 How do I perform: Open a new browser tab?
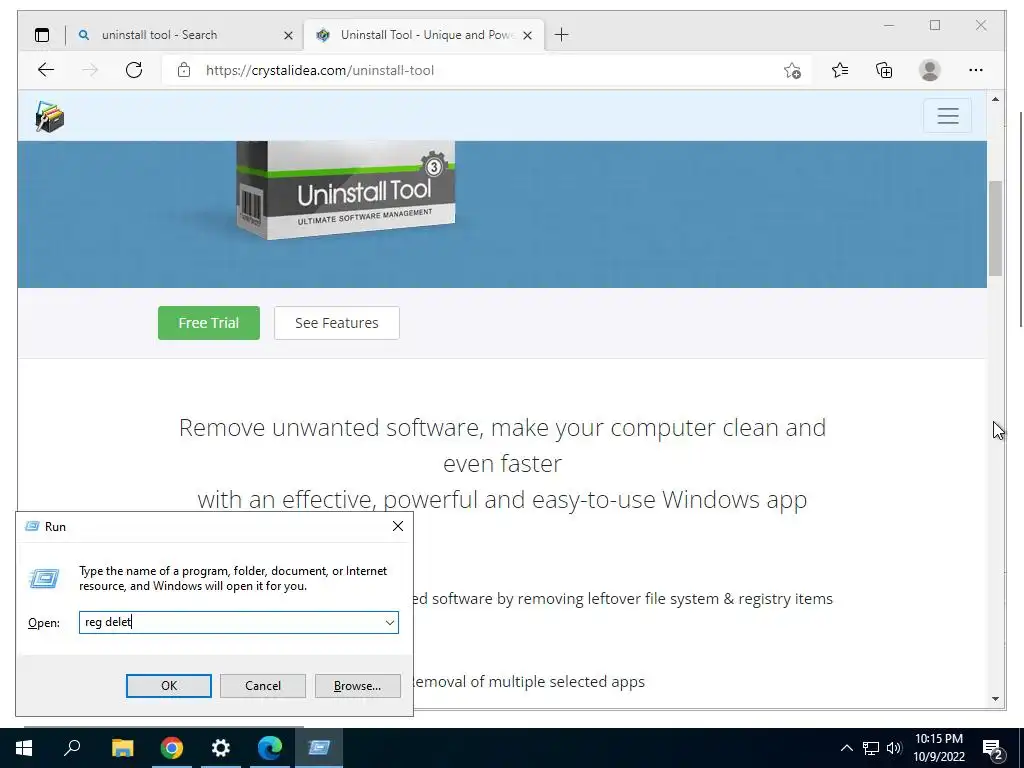pos(561,35)
